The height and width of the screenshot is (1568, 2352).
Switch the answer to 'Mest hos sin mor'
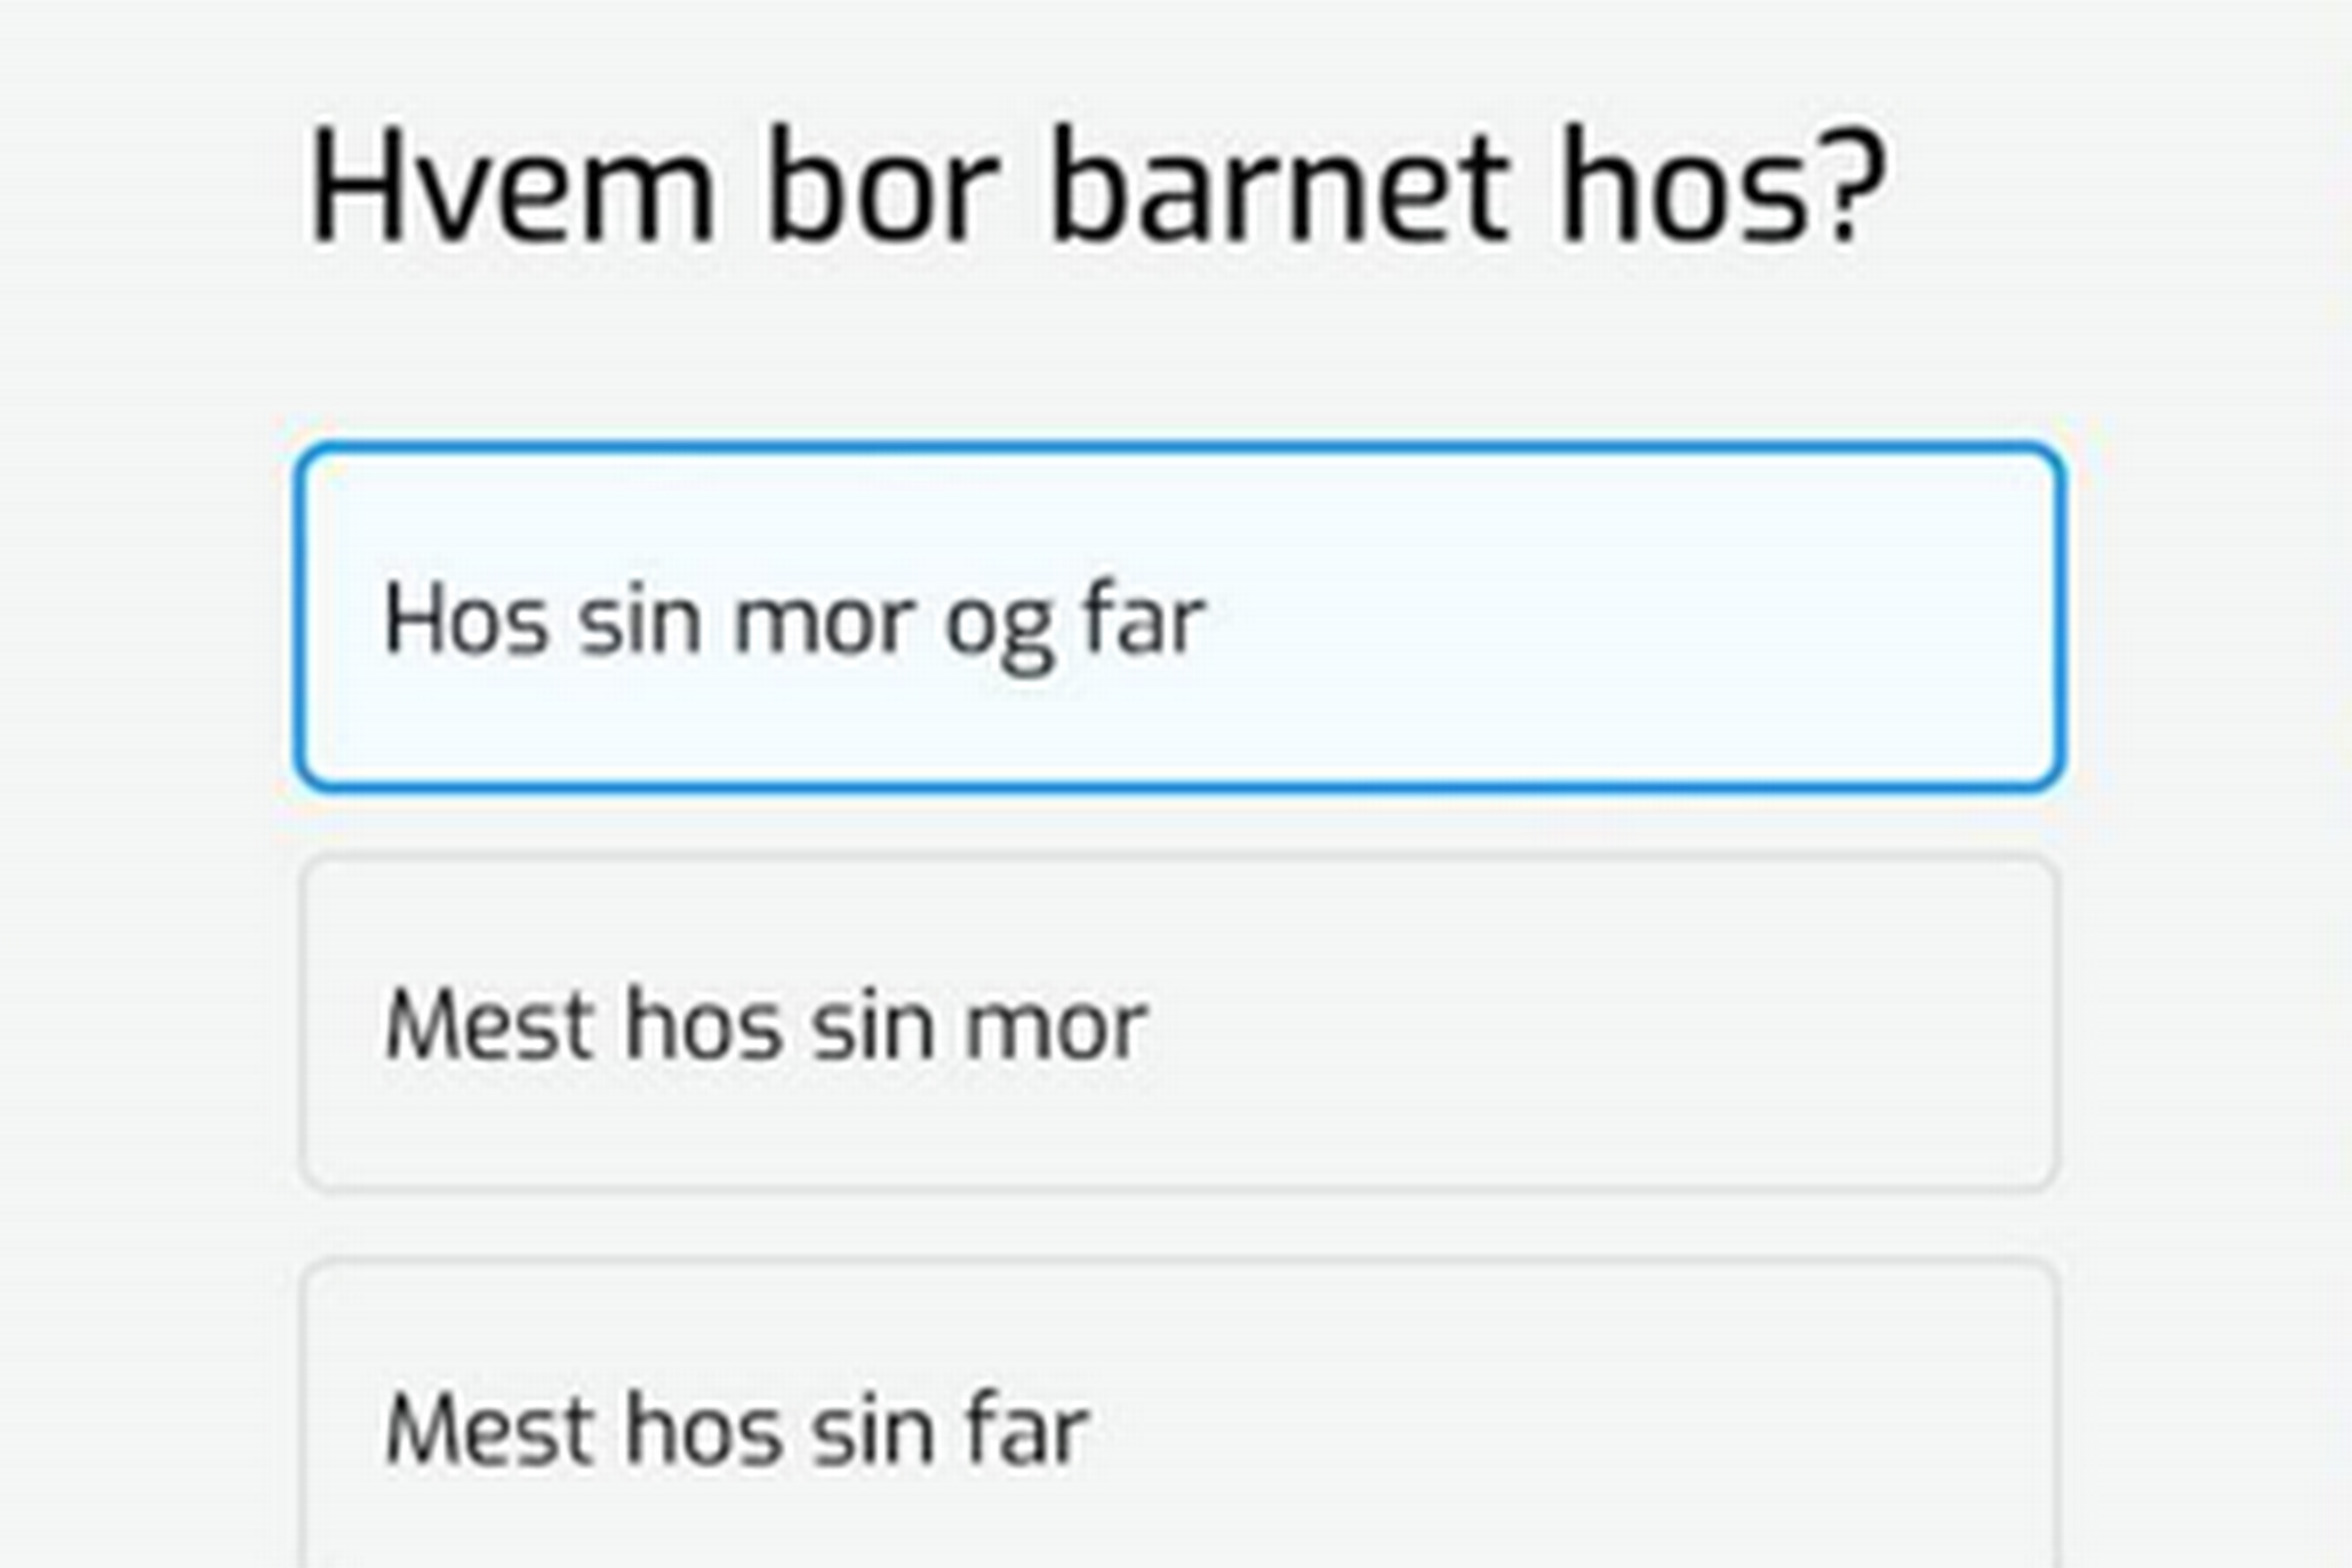pos(1178,1023)
